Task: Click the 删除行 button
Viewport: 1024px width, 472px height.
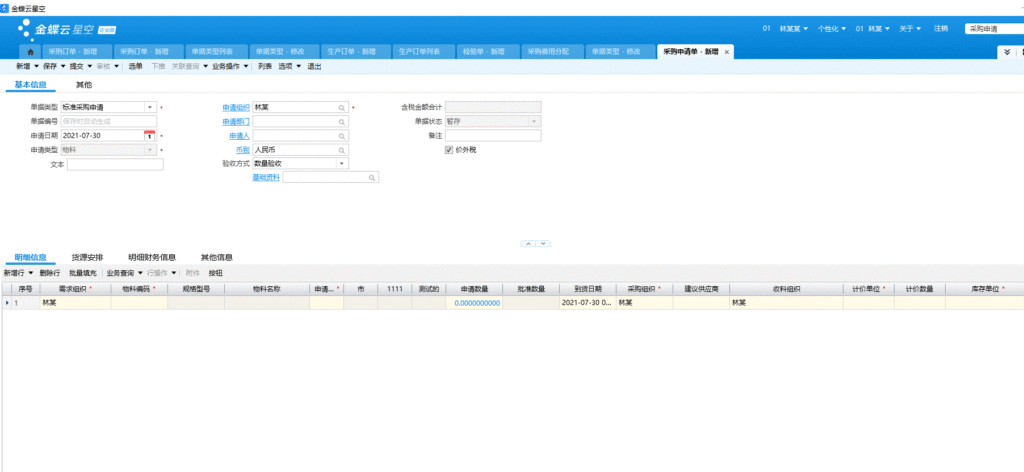Action: (x=50, y=272)
